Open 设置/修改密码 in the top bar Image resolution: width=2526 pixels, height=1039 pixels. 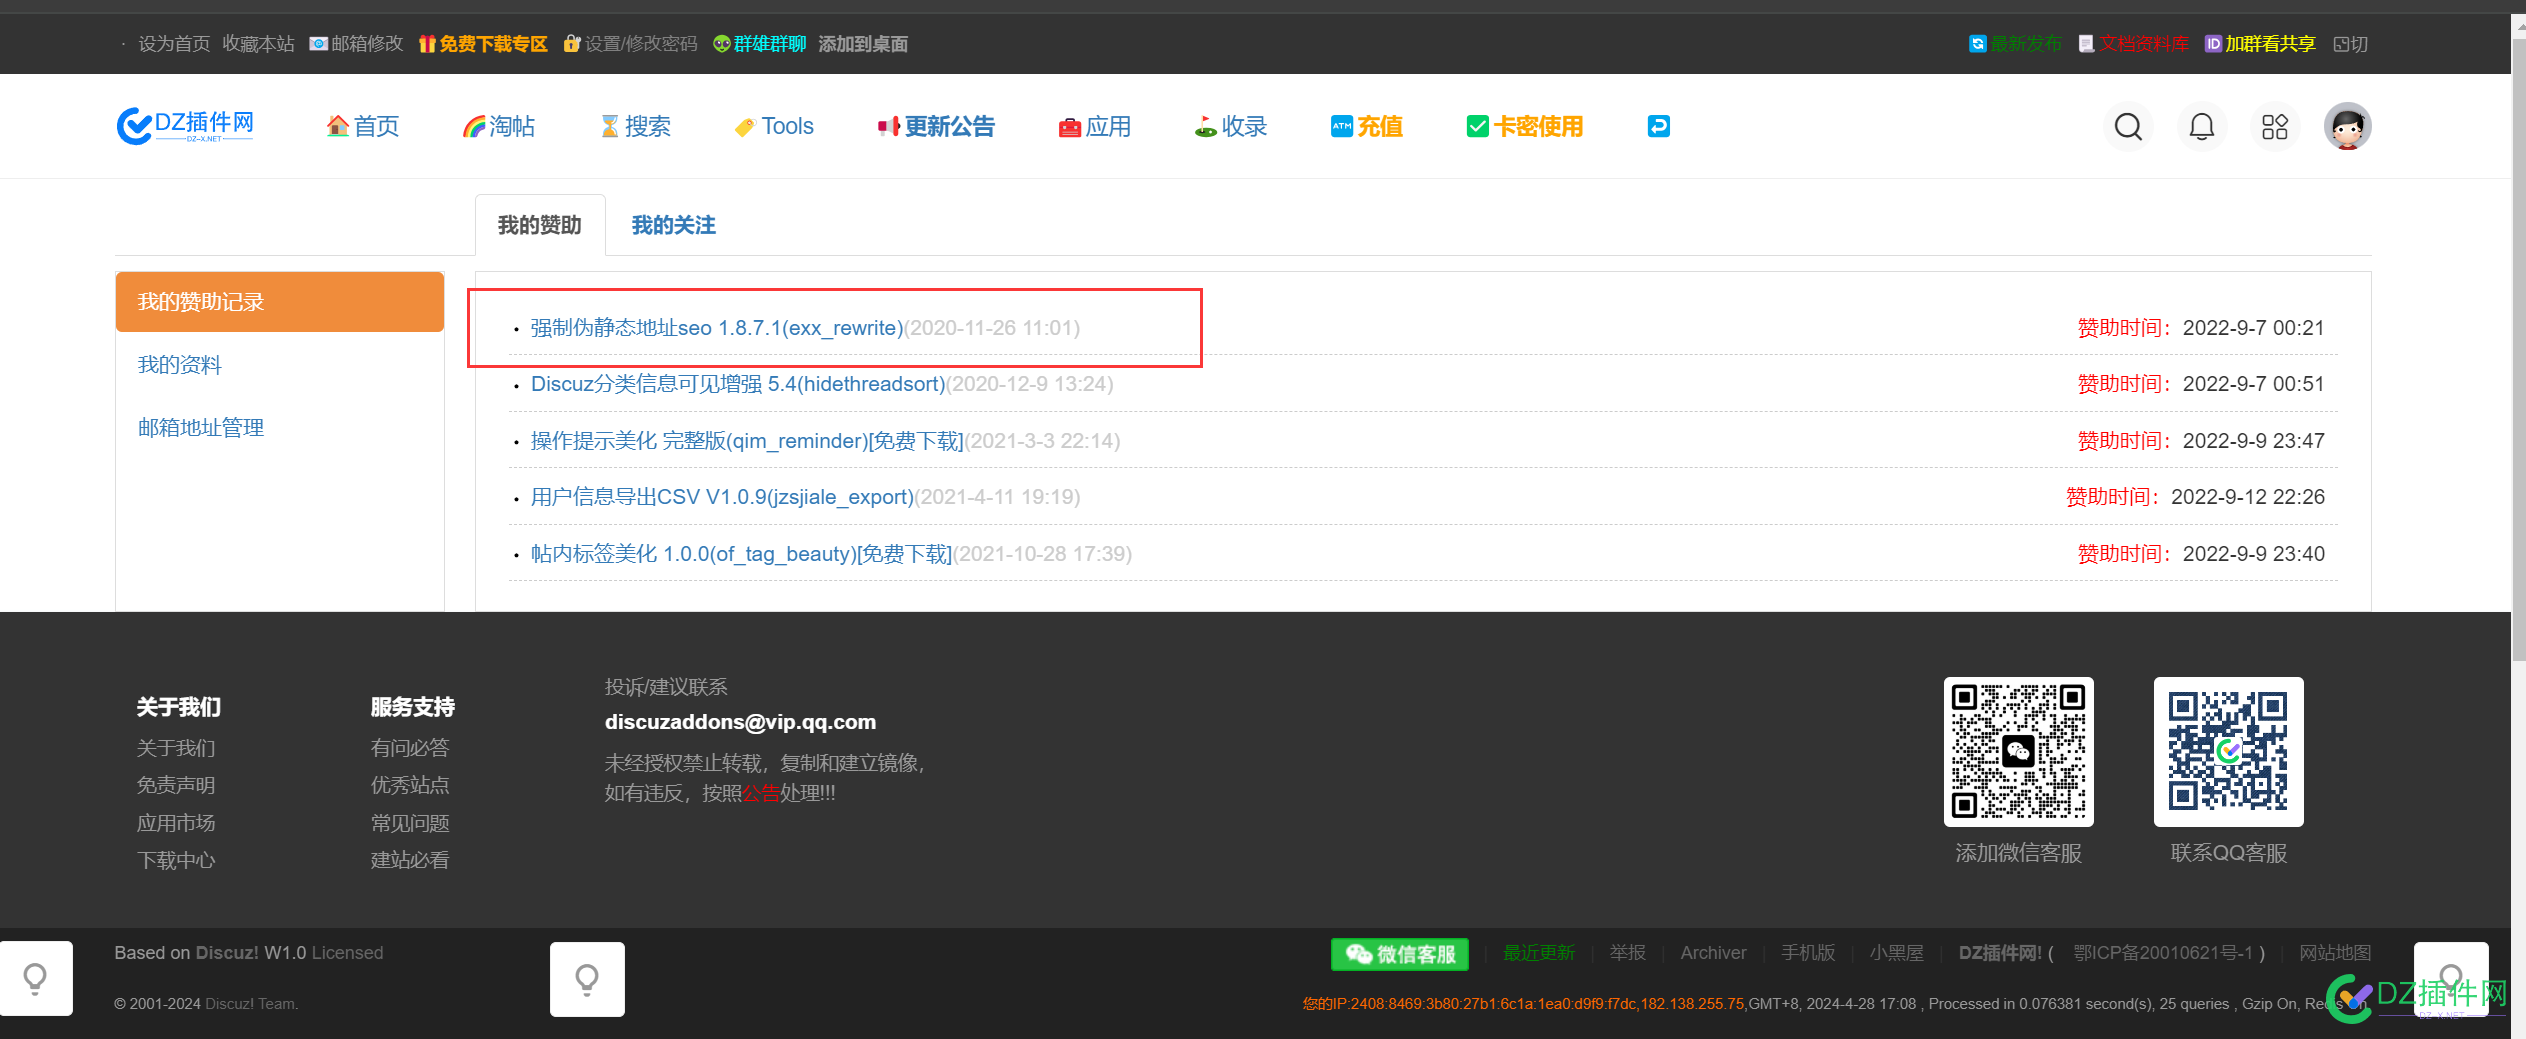click(630, 44)
